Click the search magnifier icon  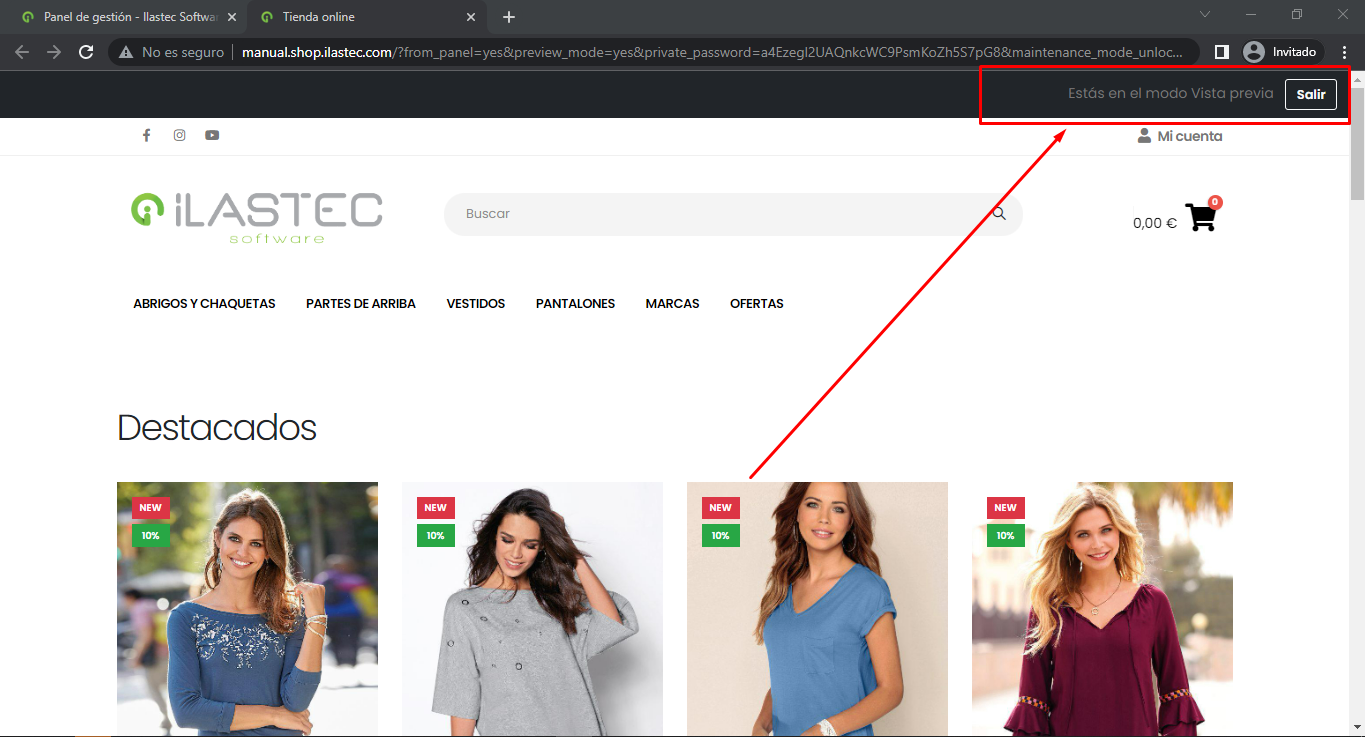998,214
